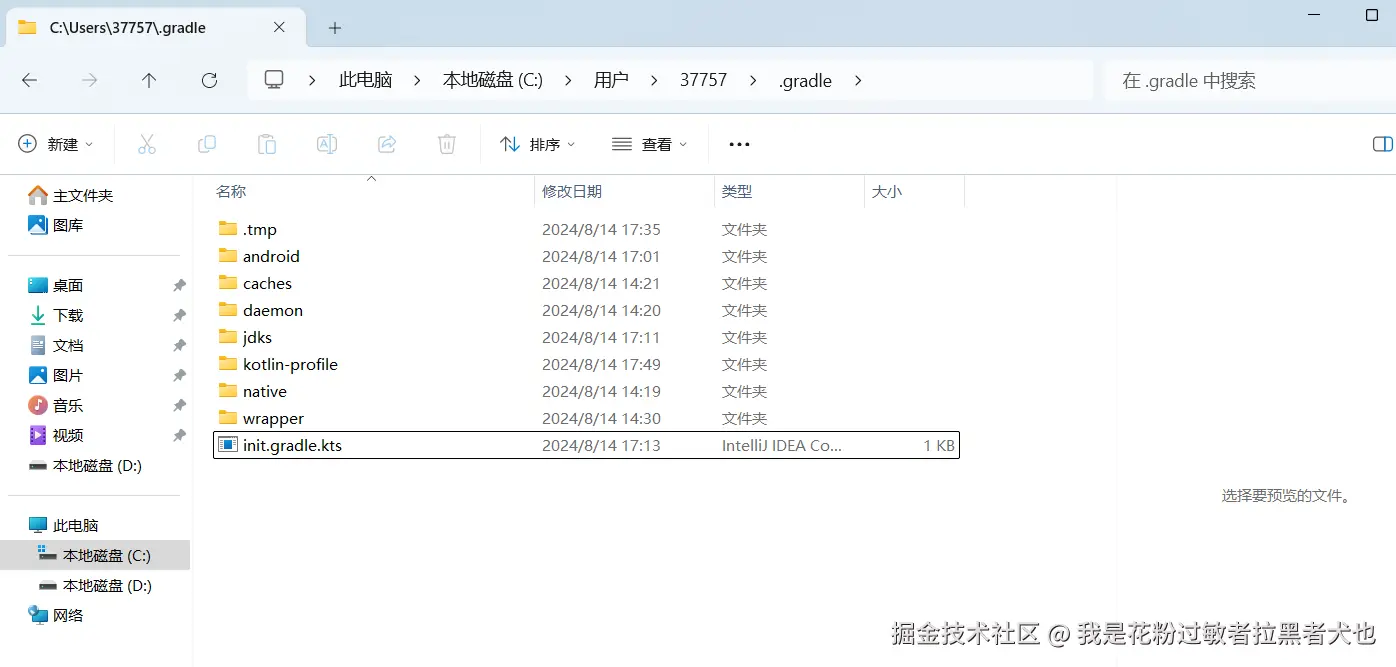Open the 排序 sort dropdown
The image size is (1396, 667).
(538, 144)
